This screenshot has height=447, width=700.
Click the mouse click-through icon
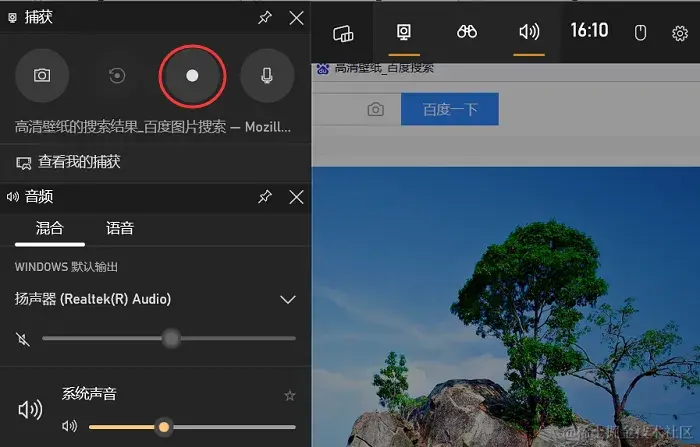[x=640, y=33]
